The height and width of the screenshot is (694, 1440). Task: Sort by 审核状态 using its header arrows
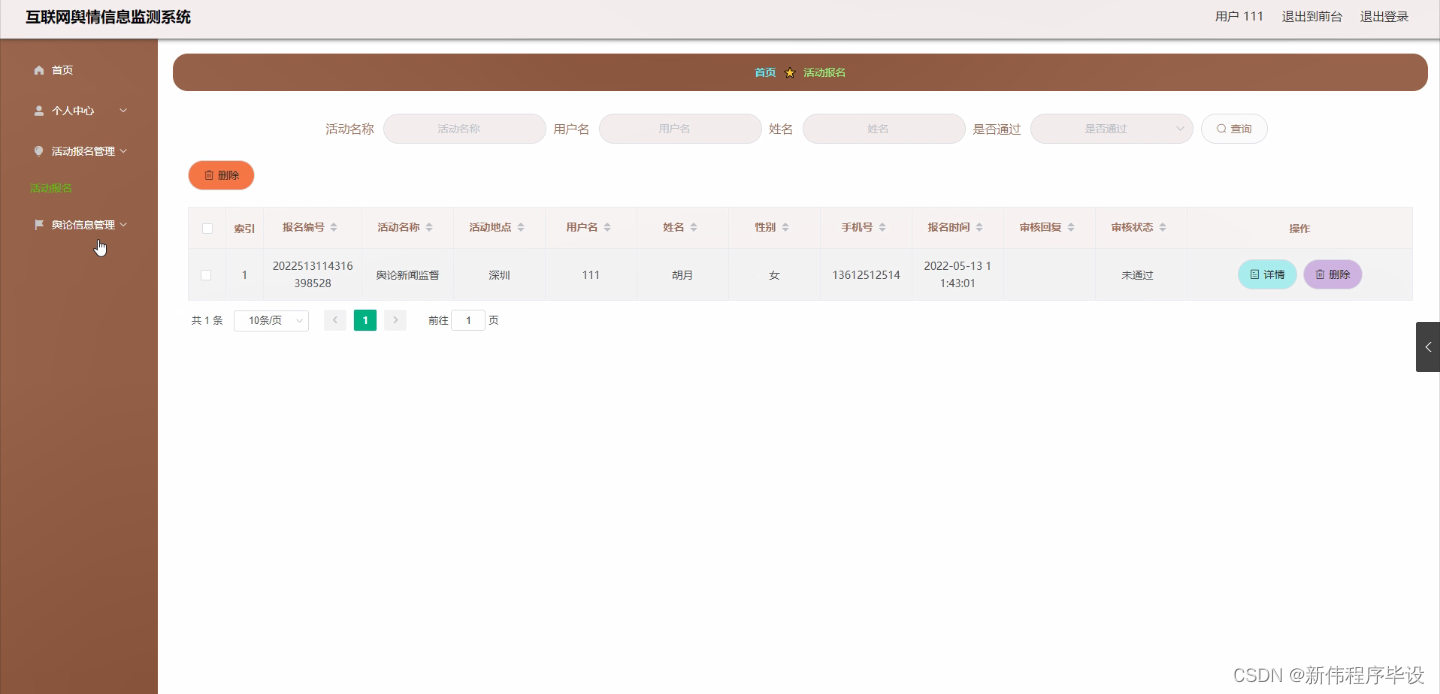(1163, 228)
